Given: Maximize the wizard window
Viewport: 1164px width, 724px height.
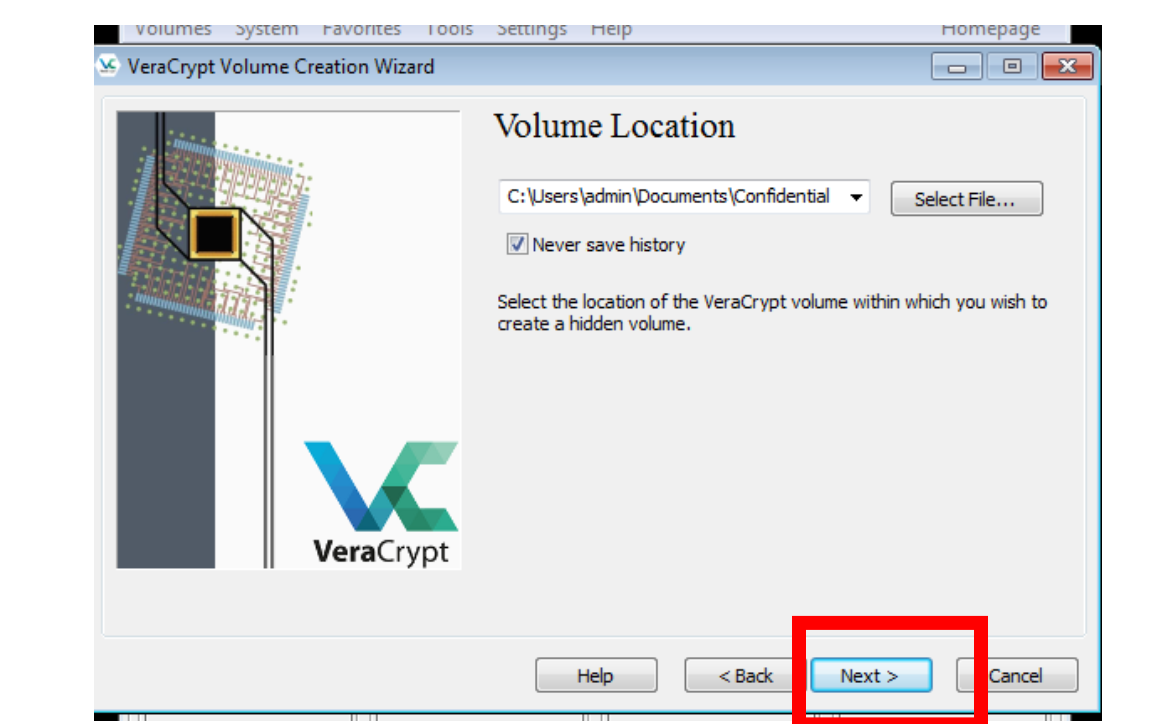Looking at the screenshot, I should point(1012,66).
